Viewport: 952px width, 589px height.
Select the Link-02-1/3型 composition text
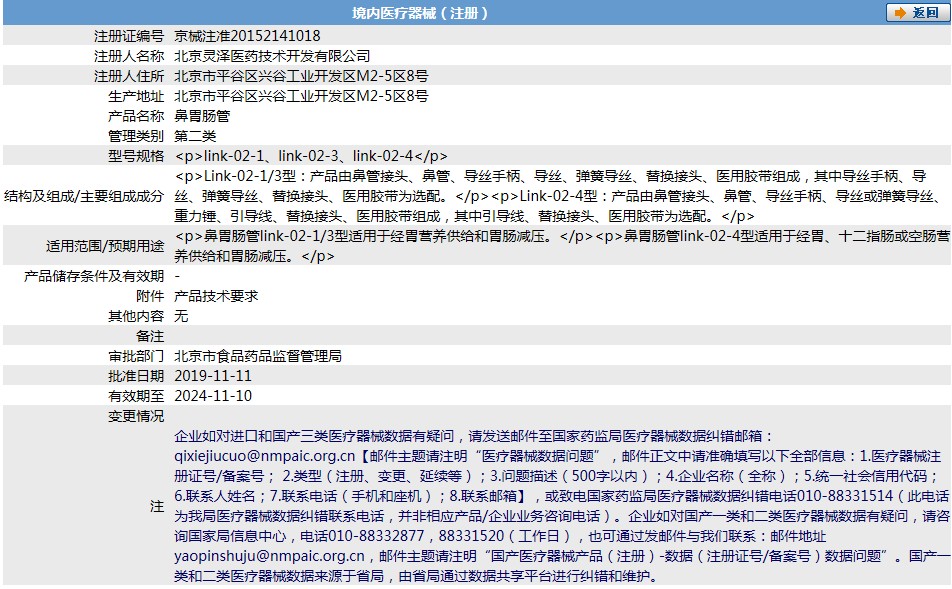click(557, 196)
